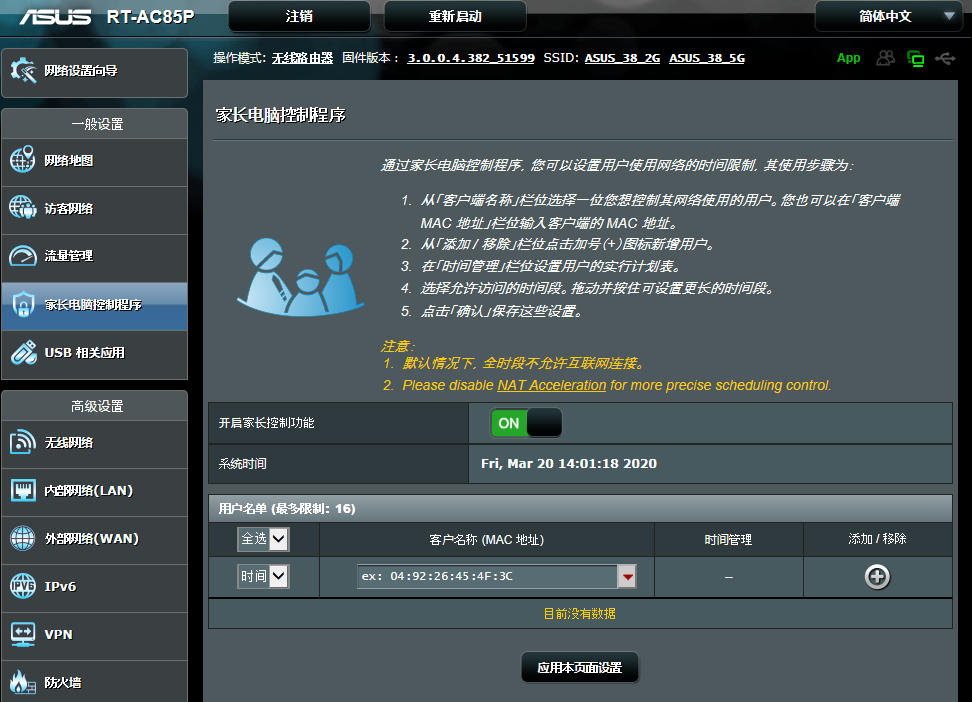Click firmware version 3.0.0.4.382_51599 link
The width and height of the screenshot is (972, 702).
coord(471,58)
